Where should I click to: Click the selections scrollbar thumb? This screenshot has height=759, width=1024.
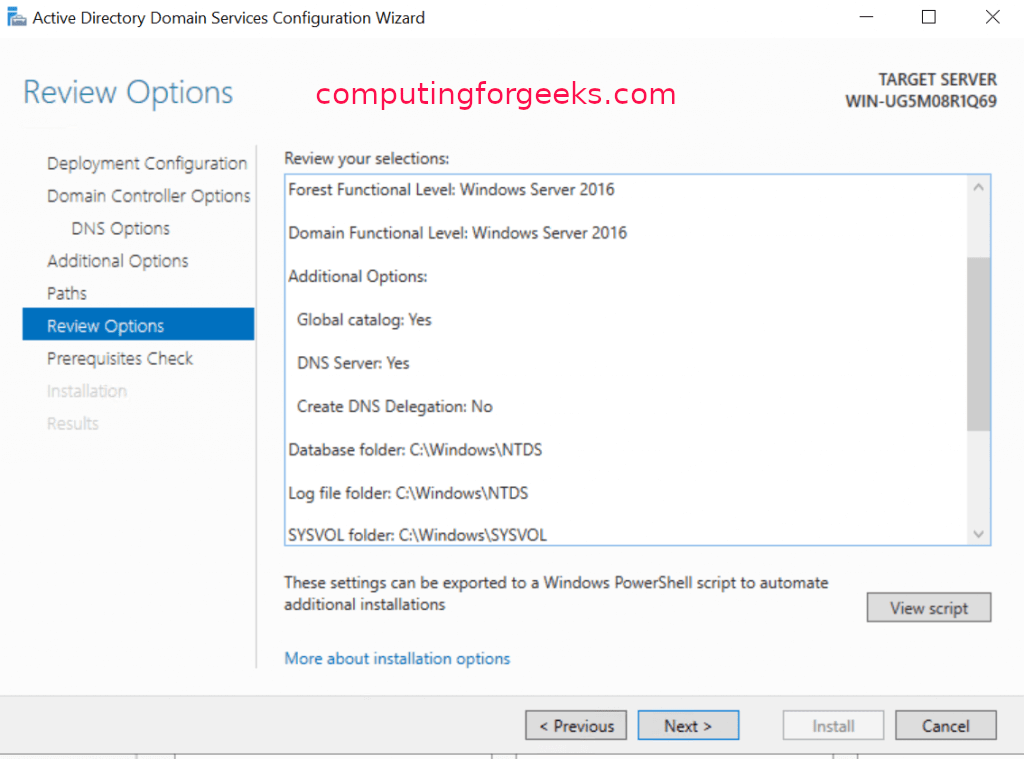[978, 343]
